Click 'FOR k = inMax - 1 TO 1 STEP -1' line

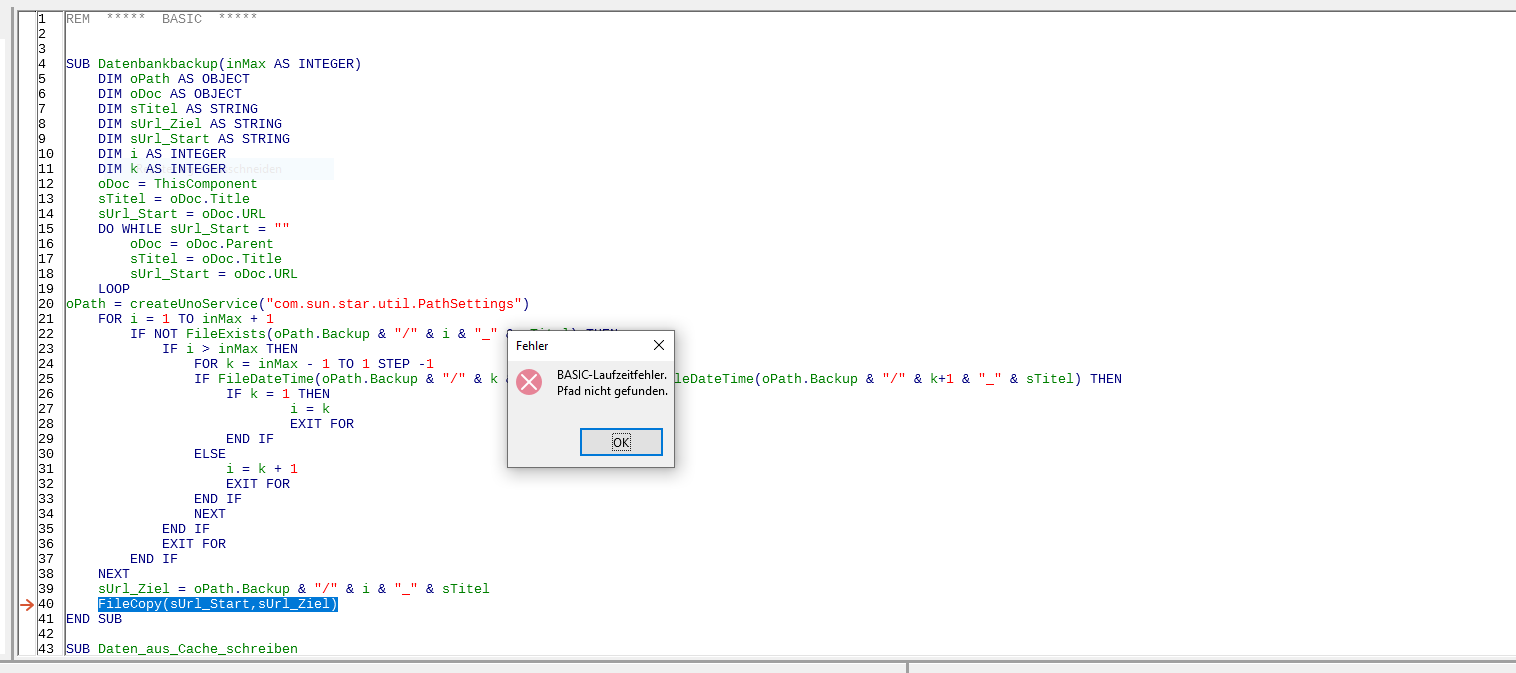(x=314, y=364)
